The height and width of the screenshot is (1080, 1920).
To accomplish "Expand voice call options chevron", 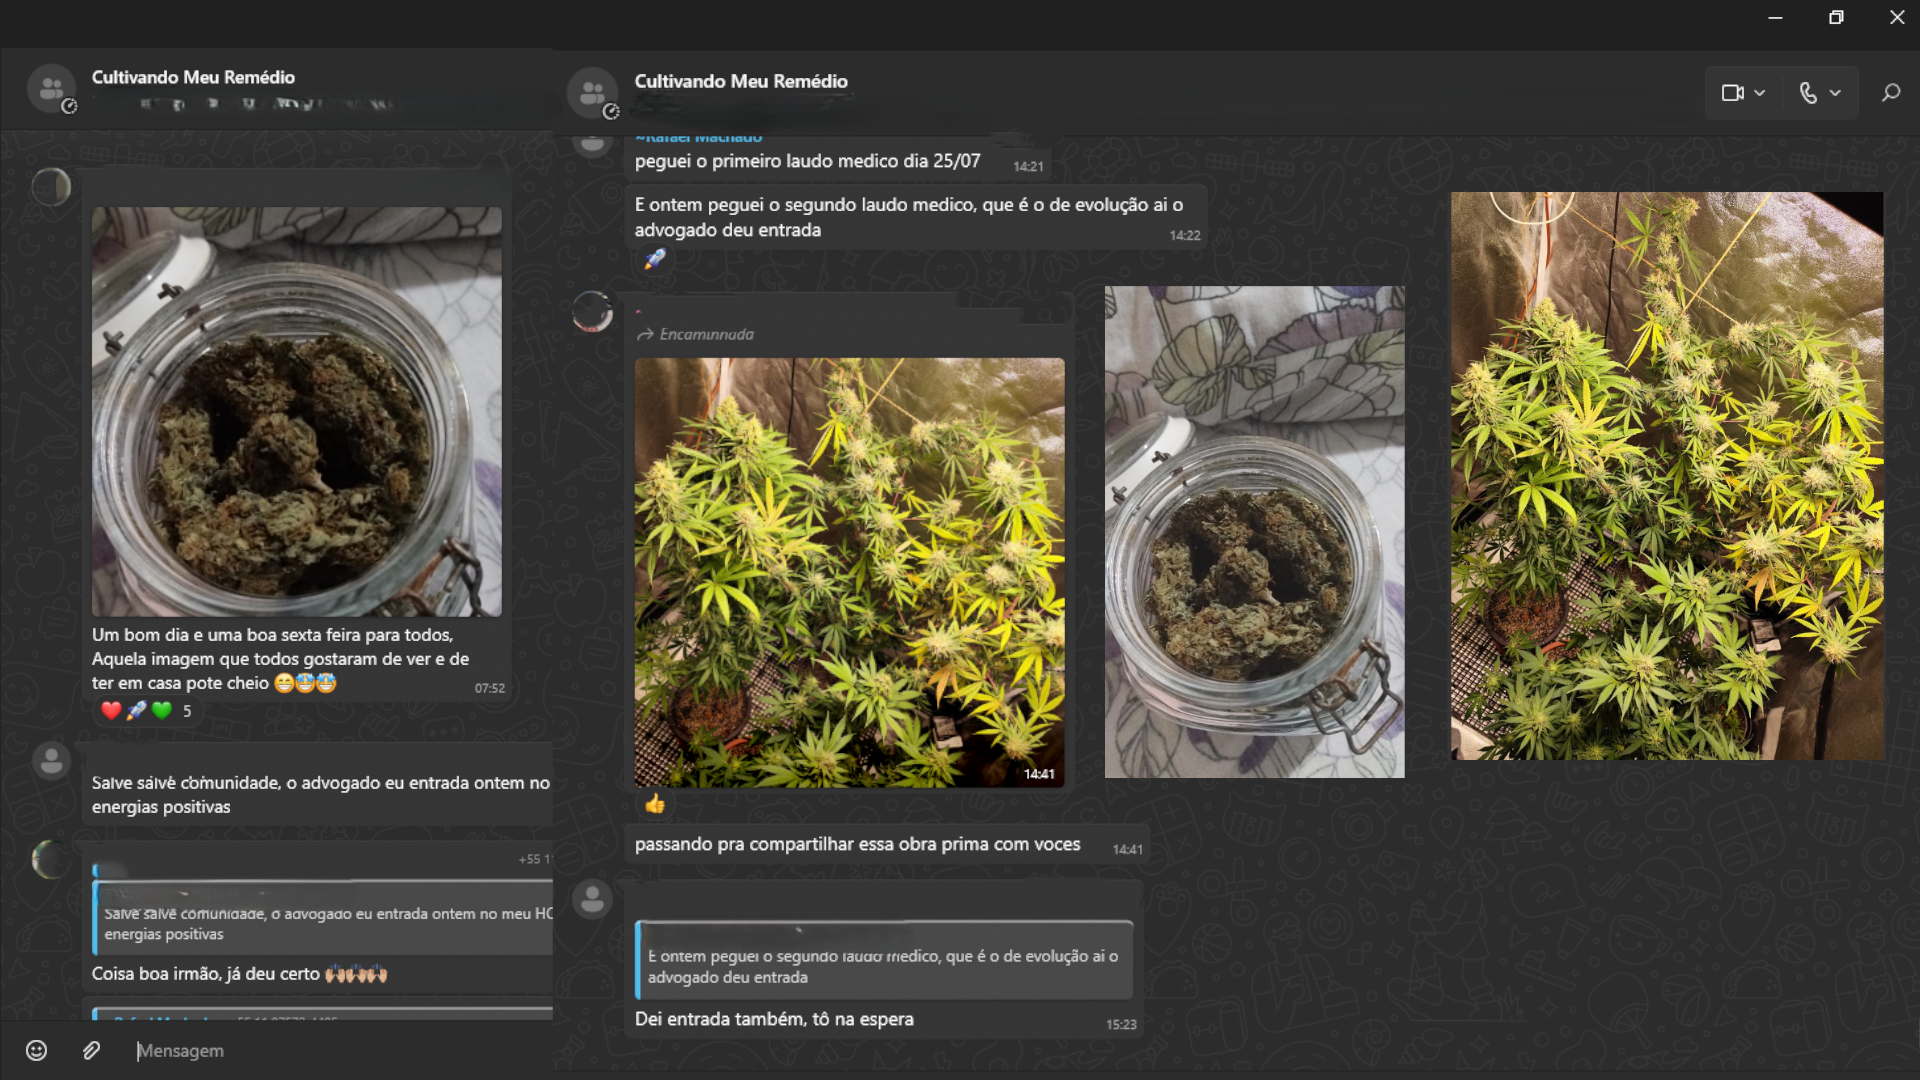I will click(x=1835, y=93).
